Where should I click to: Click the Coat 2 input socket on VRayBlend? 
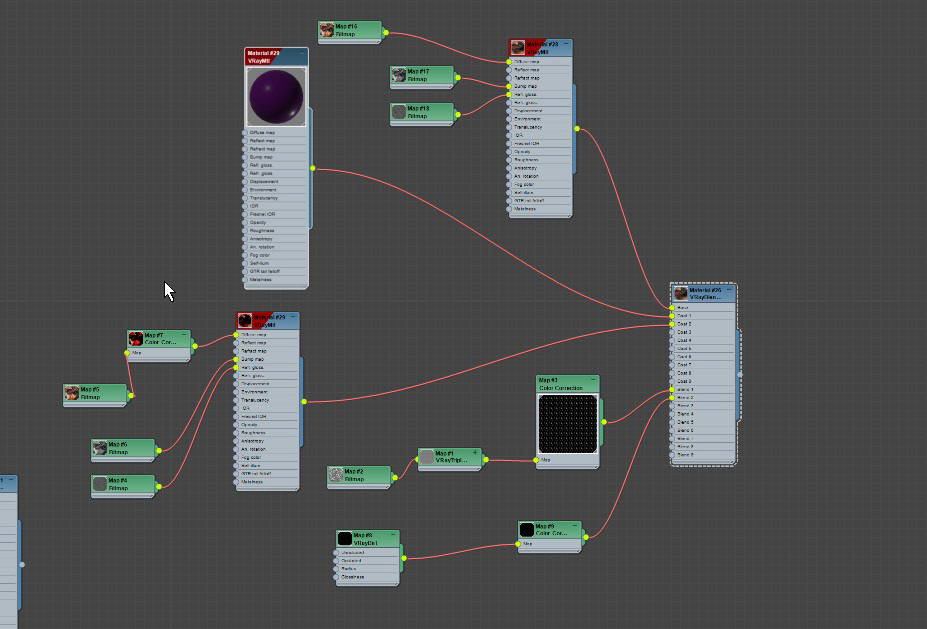click(672, 324)
